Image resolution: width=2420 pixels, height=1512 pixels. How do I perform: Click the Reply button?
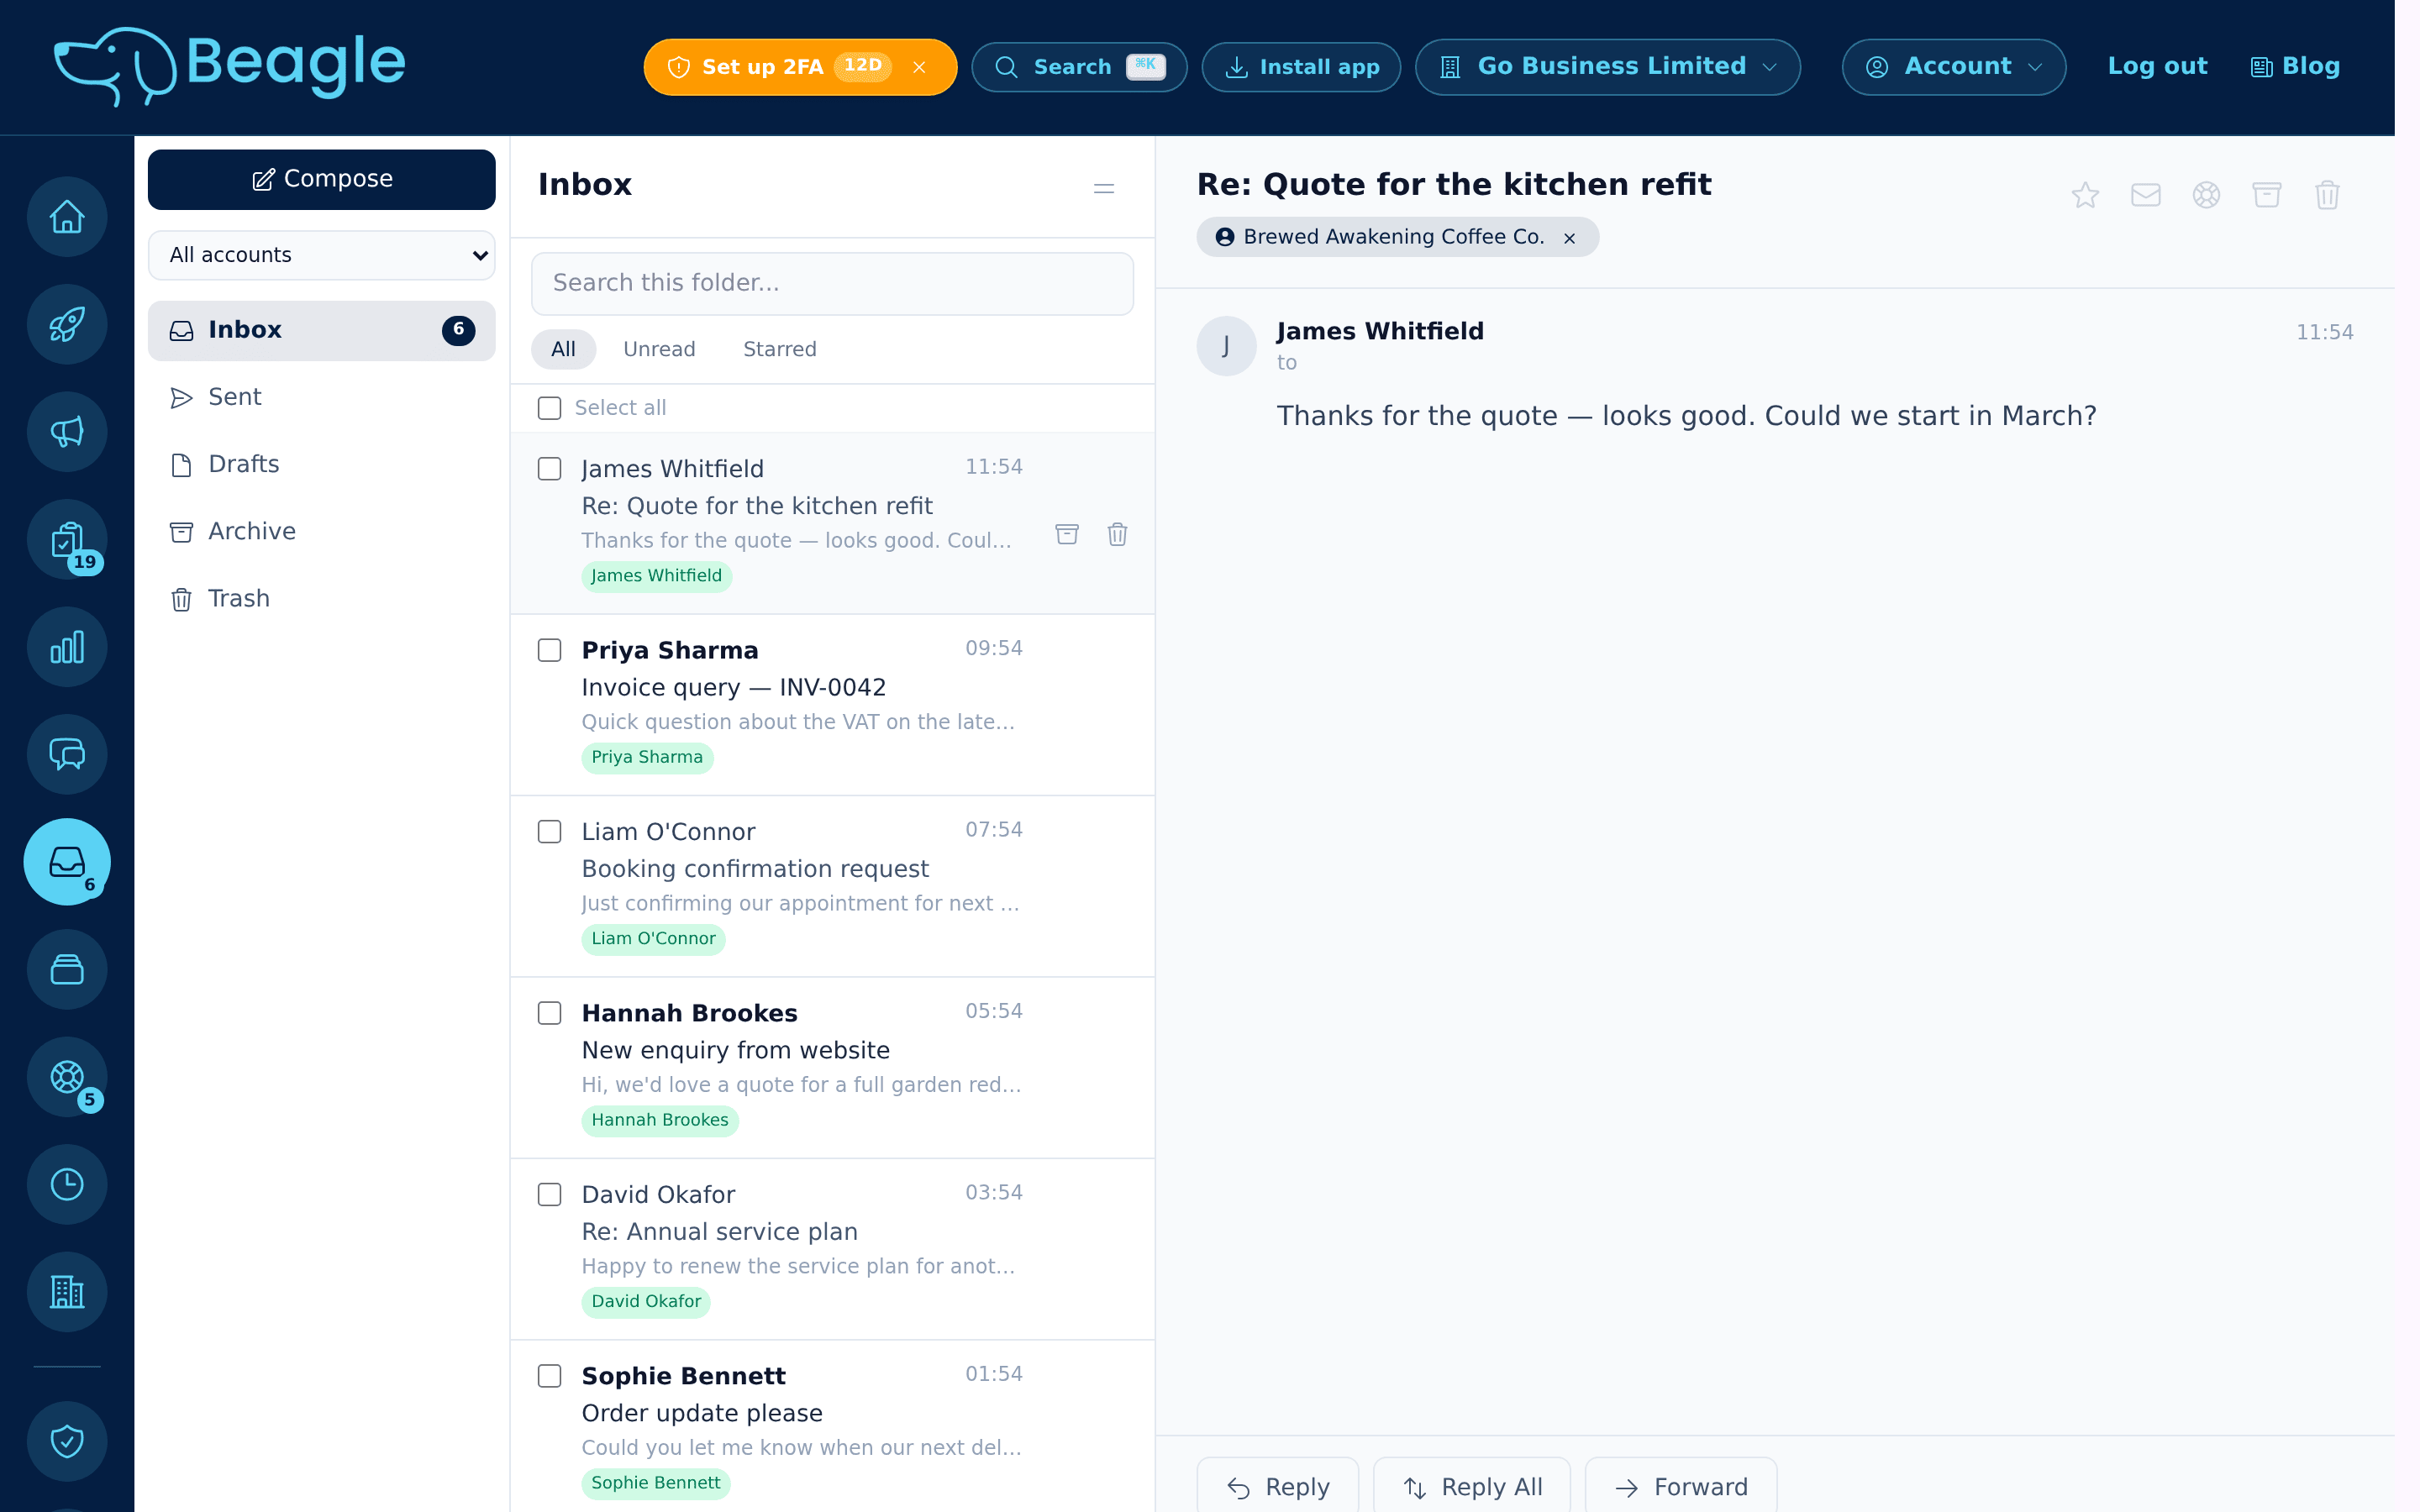click(x=1278, y=1486)
